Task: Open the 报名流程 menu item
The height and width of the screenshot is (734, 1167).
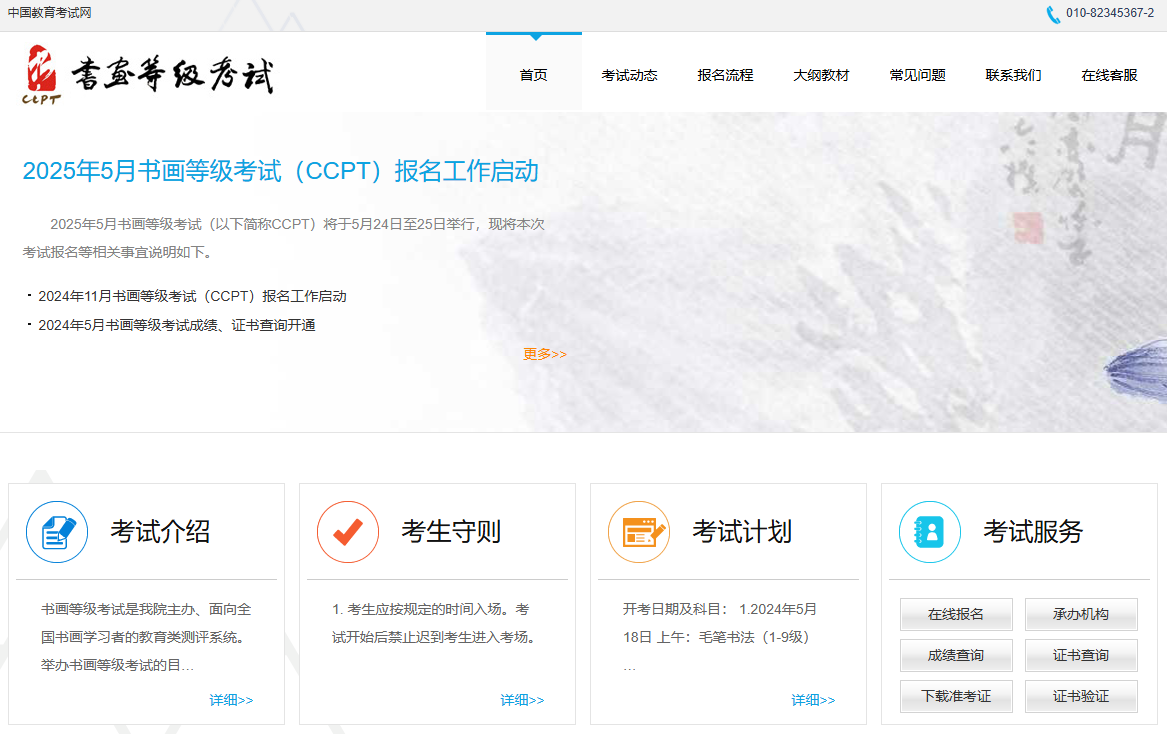Action: (726, 75)
